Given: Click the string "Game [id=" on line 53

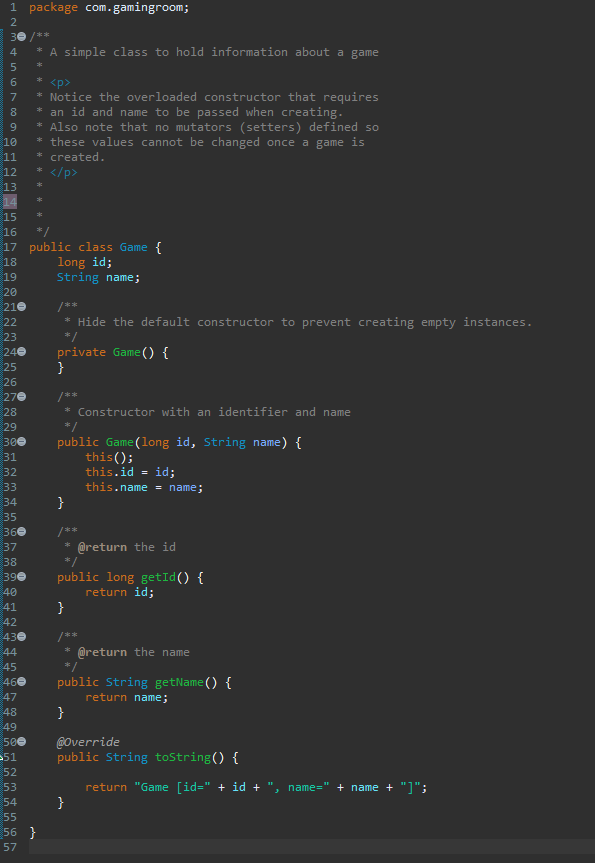Looking at the screenshot, I should (172, 787).
